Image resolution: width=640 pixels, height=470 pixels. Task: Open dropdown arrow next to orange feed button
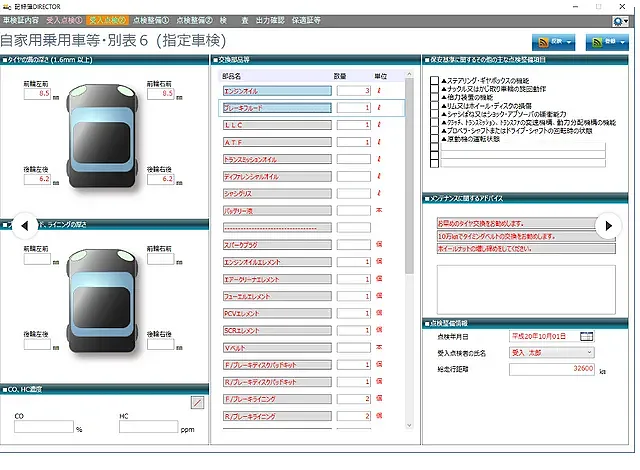click(x=568, y=42)
